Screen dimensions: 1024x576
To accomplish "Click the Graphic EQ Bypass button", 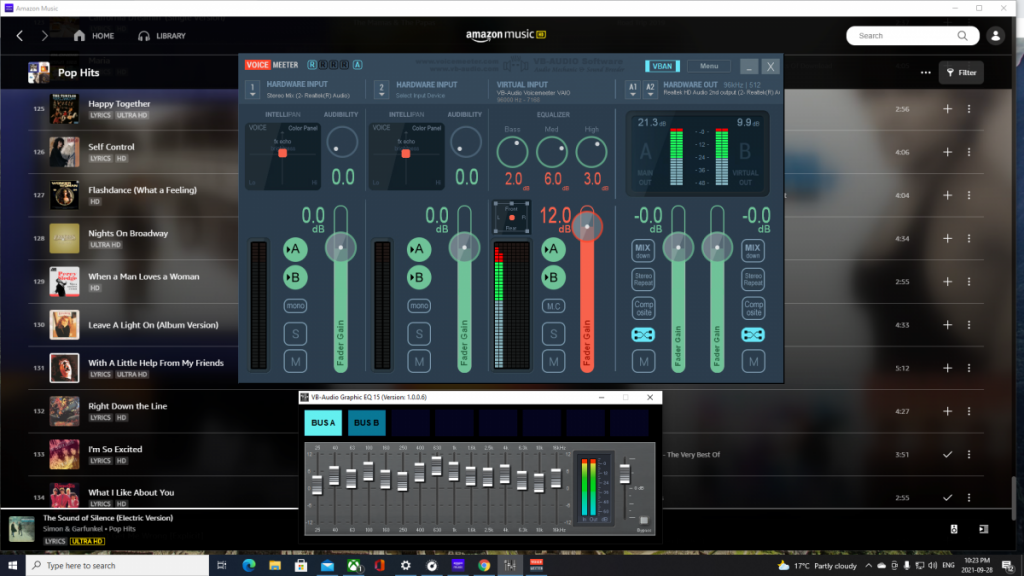I will click(644, 521).
